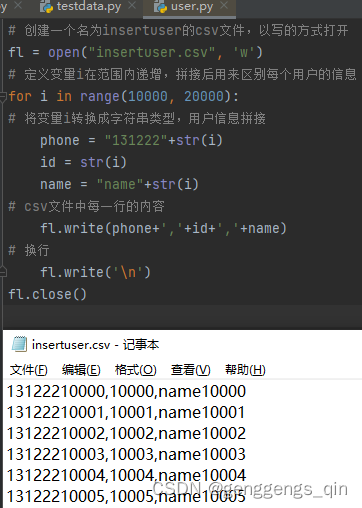
Task: Close the user.py tab
Action: 224,6
